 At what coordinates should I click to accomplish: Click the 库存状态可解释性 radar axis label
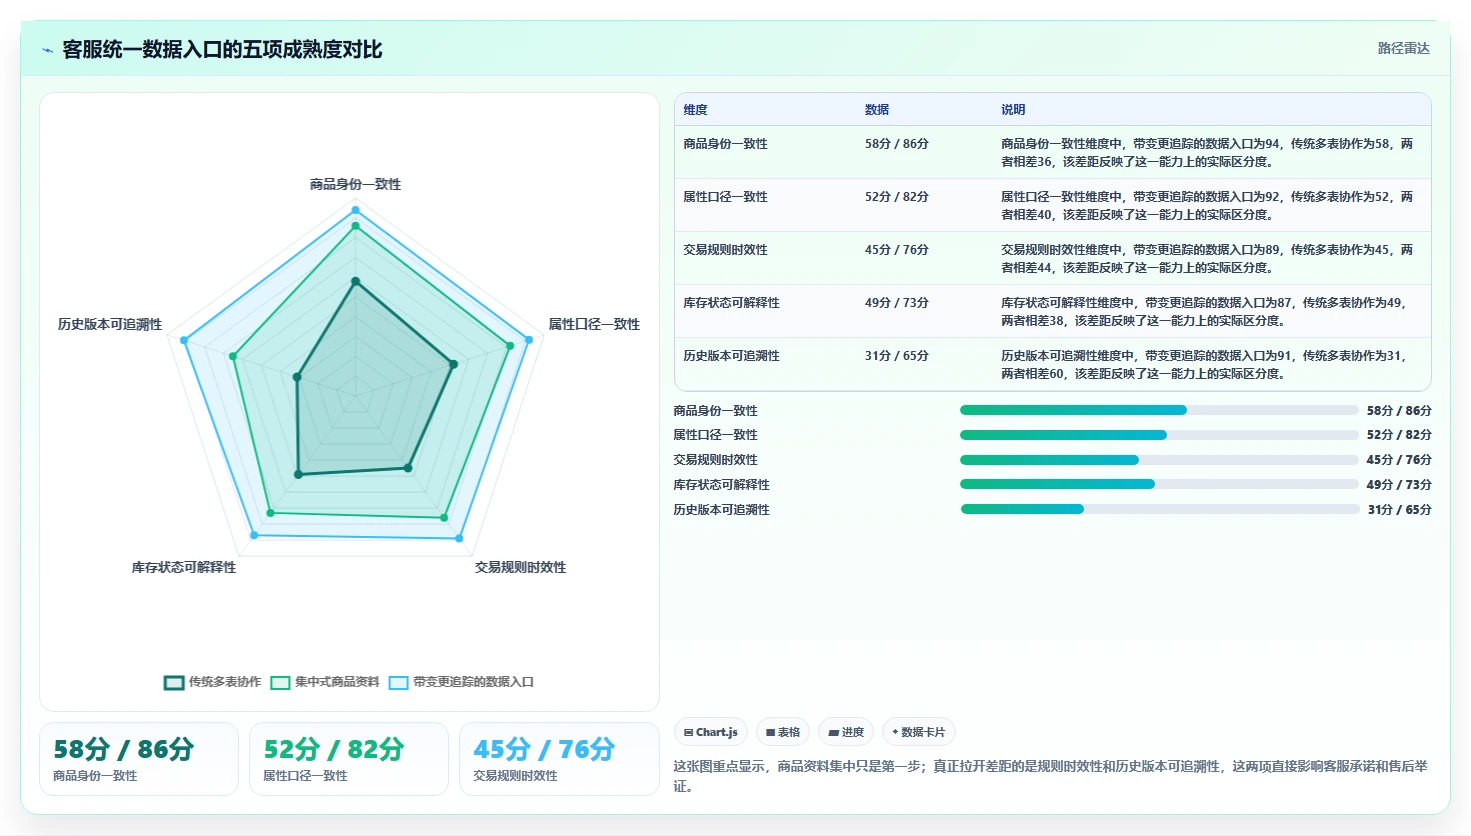click(x=184, y=567)
